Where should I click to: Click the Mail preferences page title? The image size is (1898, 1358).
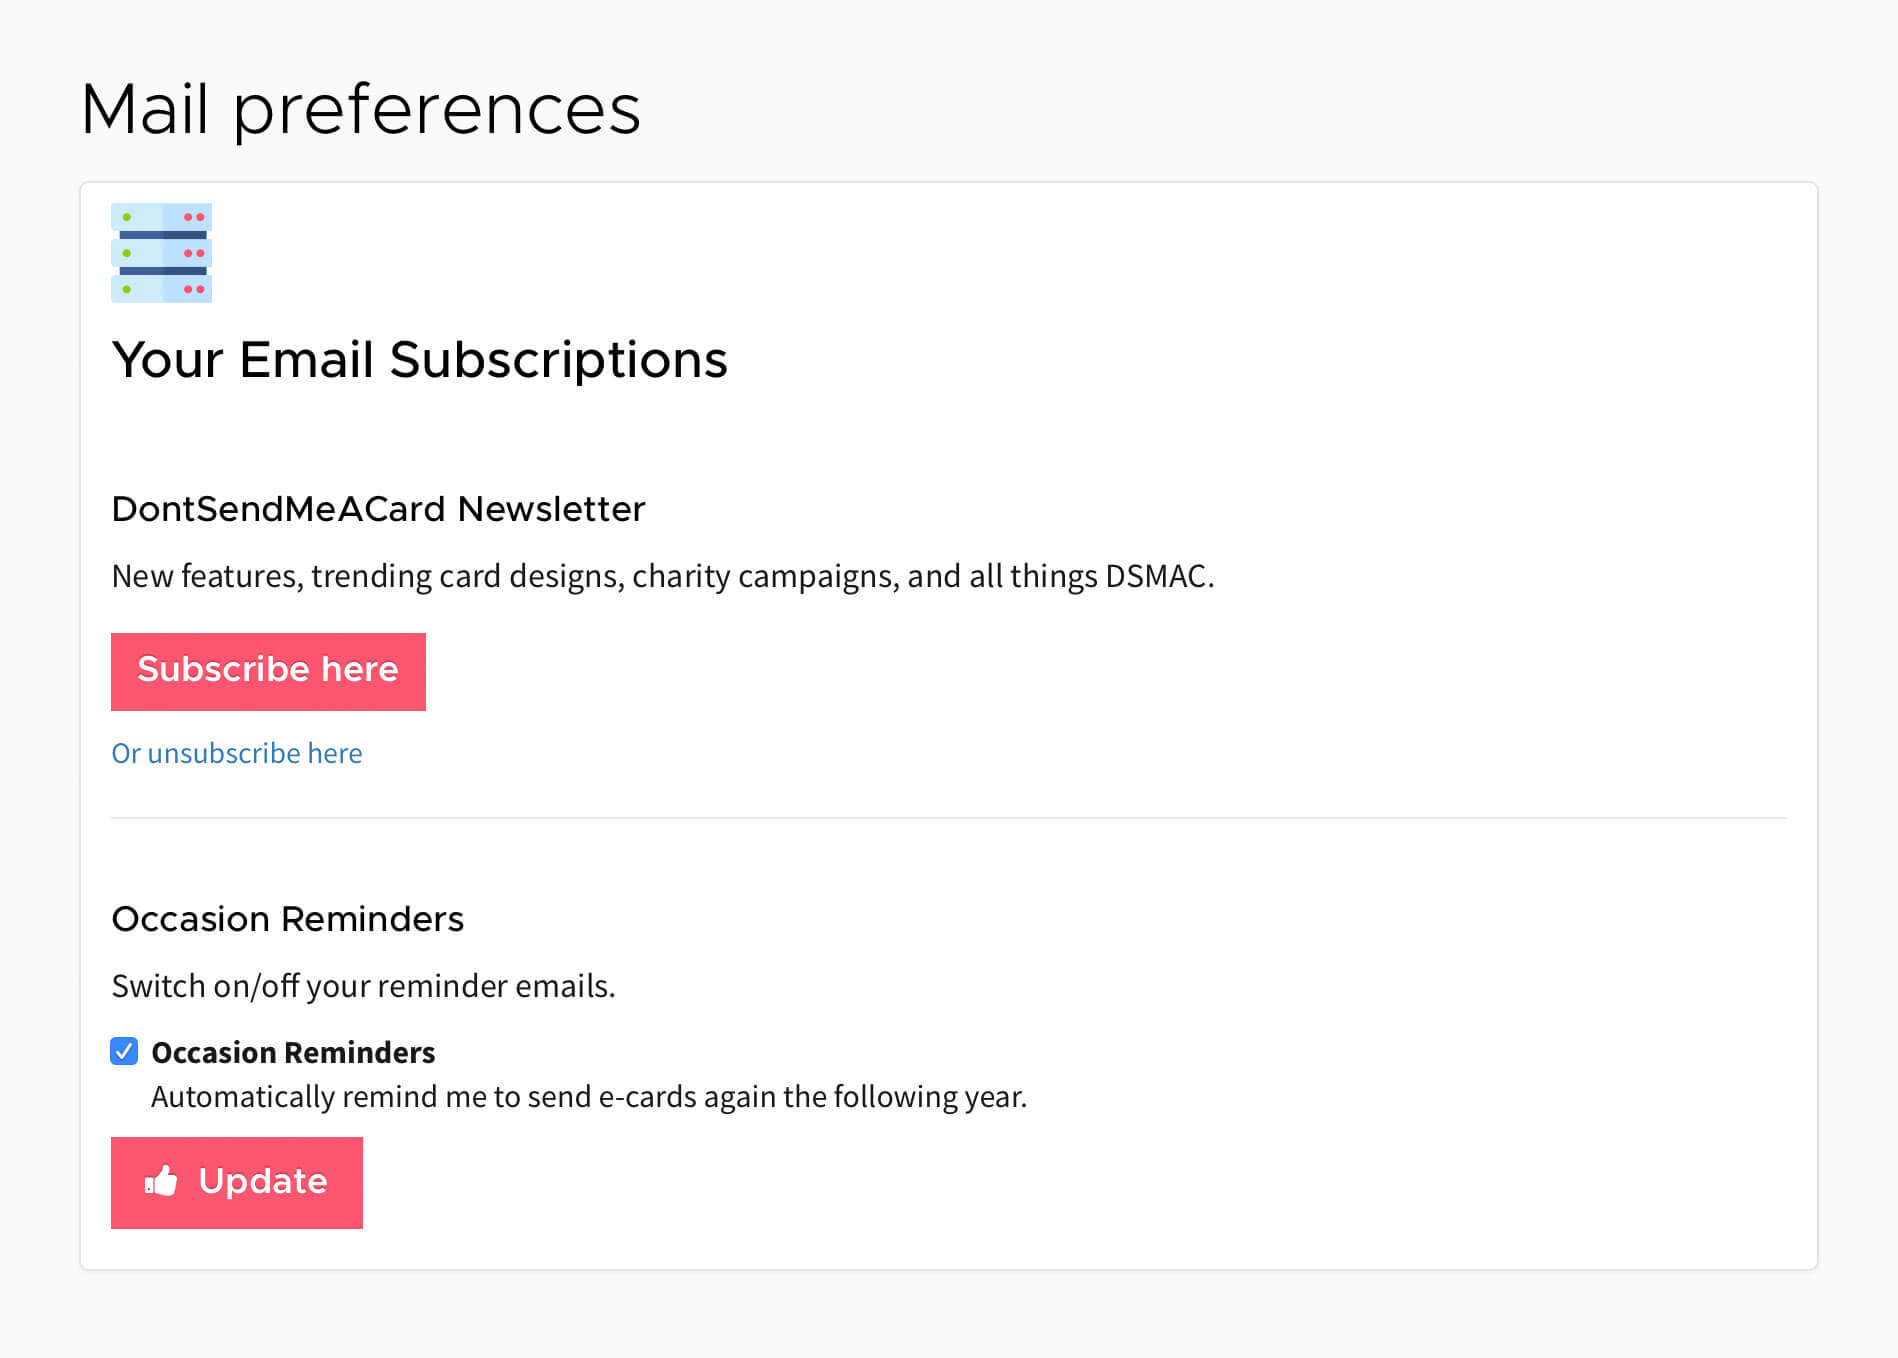coord(360,109)
